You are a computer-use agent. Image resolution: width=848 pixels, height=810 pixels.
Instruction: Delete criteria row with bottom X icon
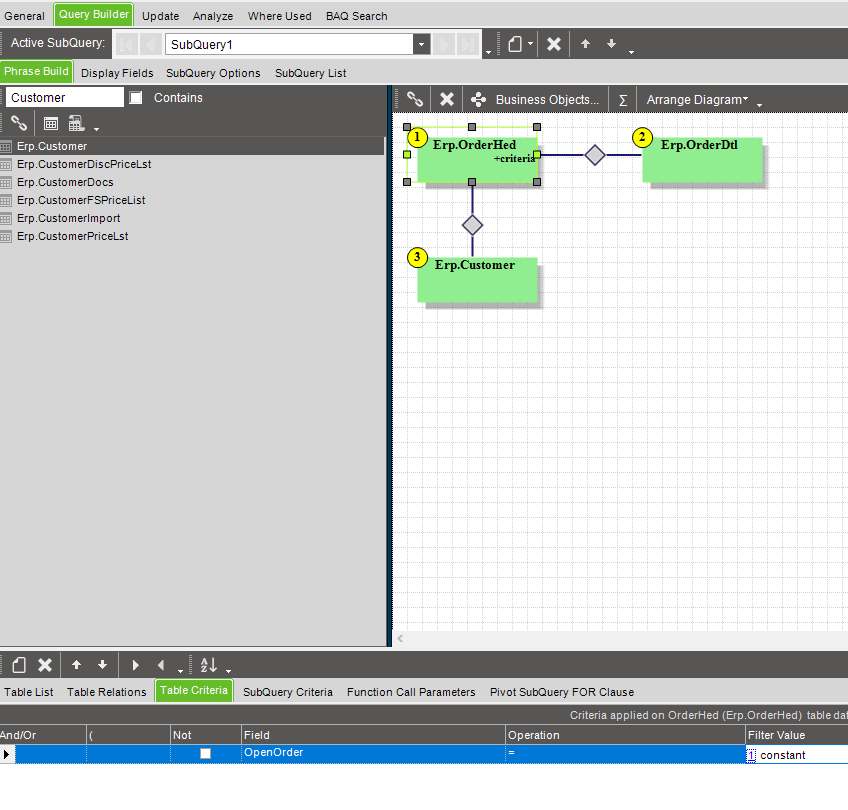pyautogui.click(x=45, y=665)
